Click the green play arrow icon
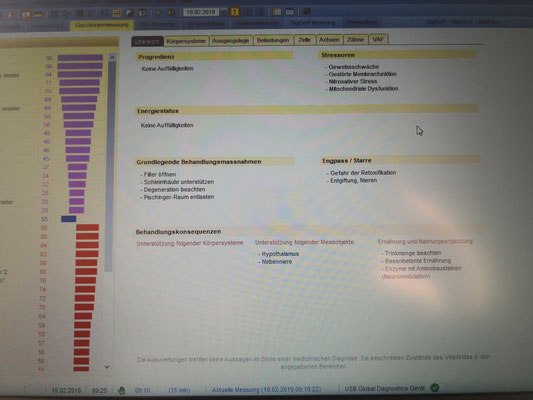533x400 pixels. [158, 13]
